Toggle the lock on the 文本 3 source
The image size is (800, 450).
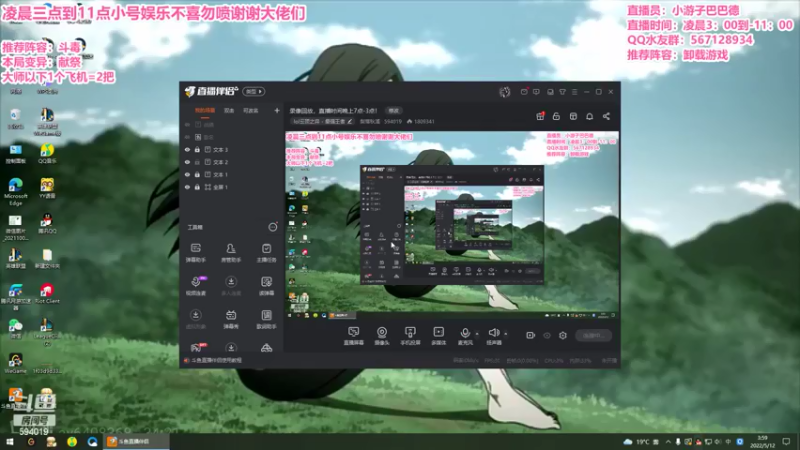(197, 149)
